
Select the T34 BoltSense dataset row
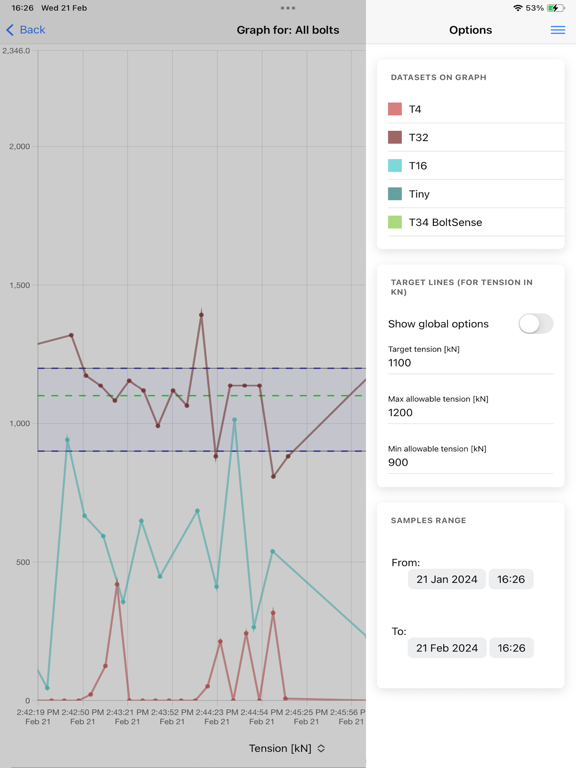tap(476, 222)
